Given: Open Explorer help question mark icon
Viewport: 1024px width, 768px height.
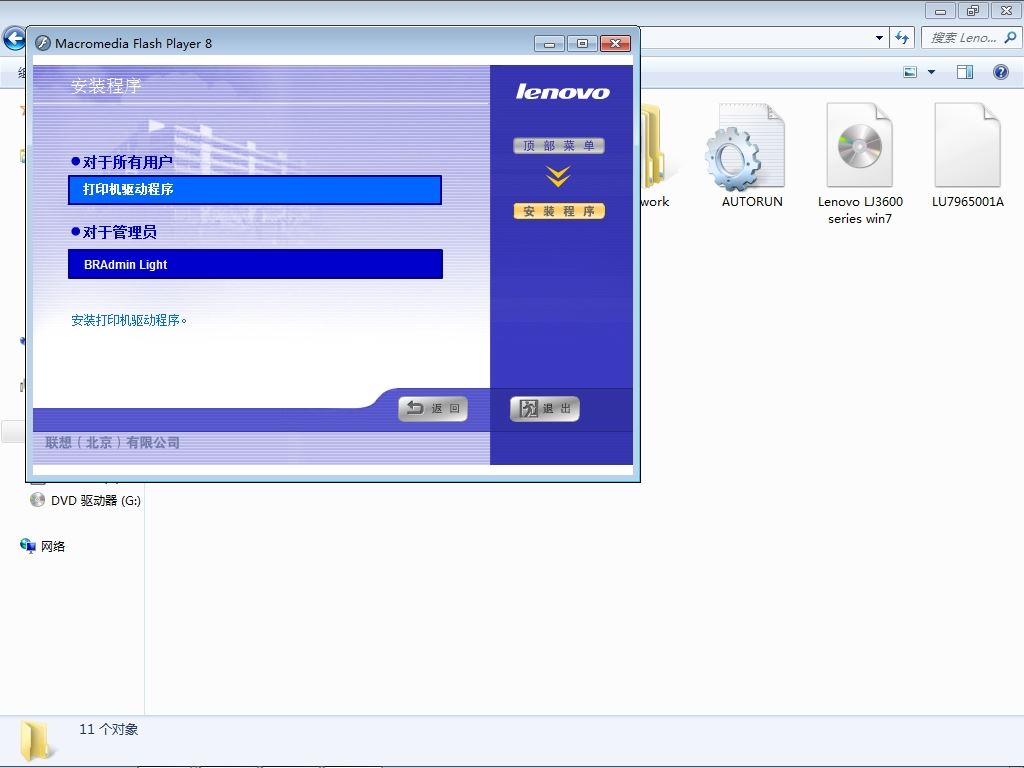Looking at the screenshot, I should [x=1000, y=72].
